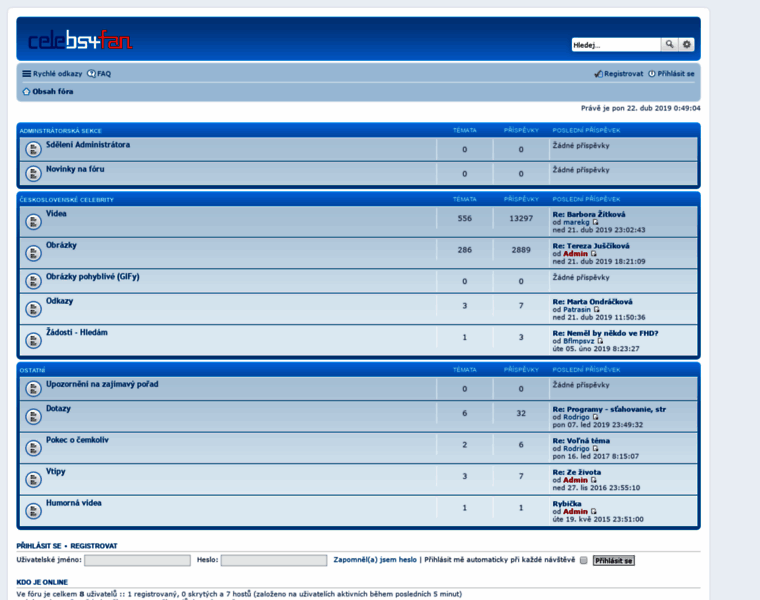The image size is (760, 600).
Task: Open Re: Barbora Žitková last post
Action: pos(589,214)
